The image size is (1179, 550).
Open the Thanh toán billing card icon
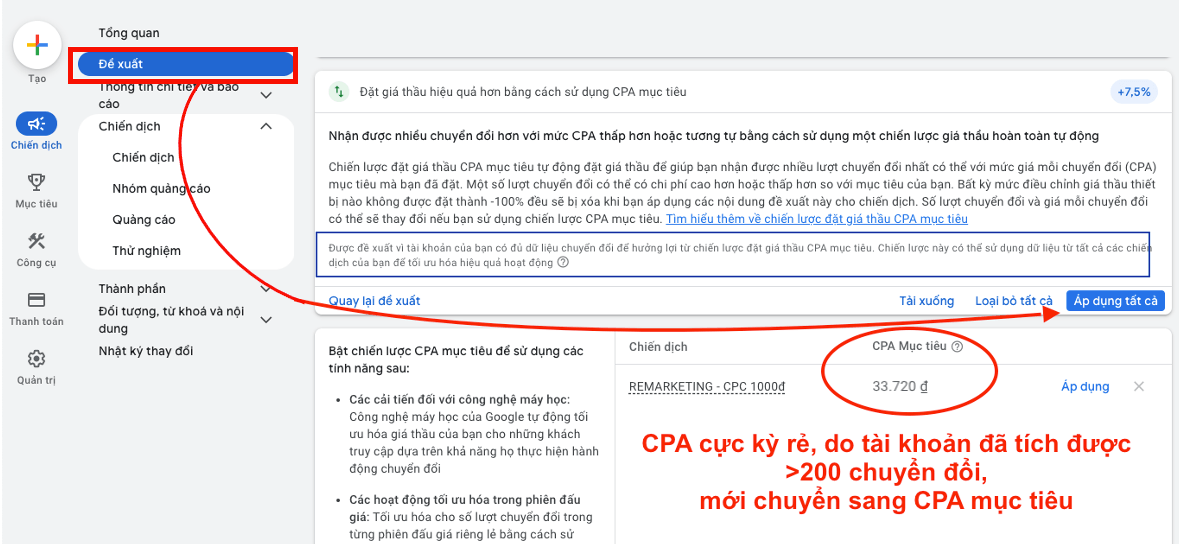coord(36,299)
